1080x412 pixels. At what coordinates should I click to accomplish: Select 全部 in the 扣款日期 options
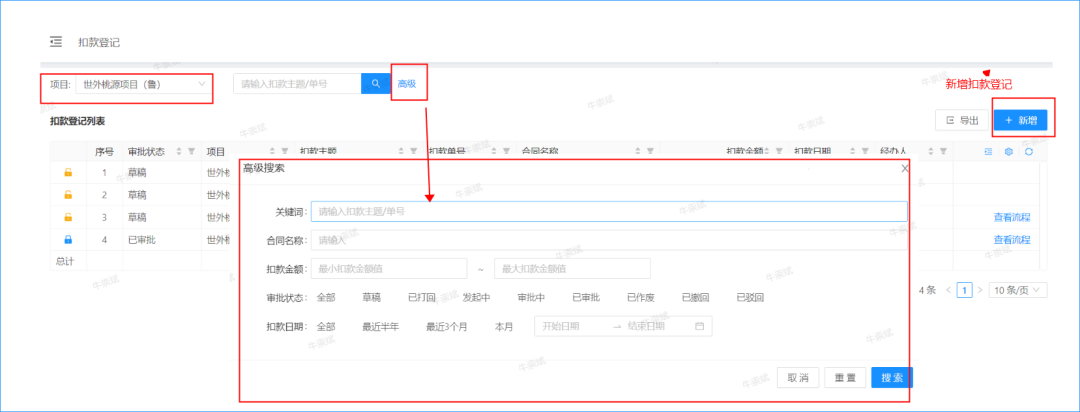point(326,327)
